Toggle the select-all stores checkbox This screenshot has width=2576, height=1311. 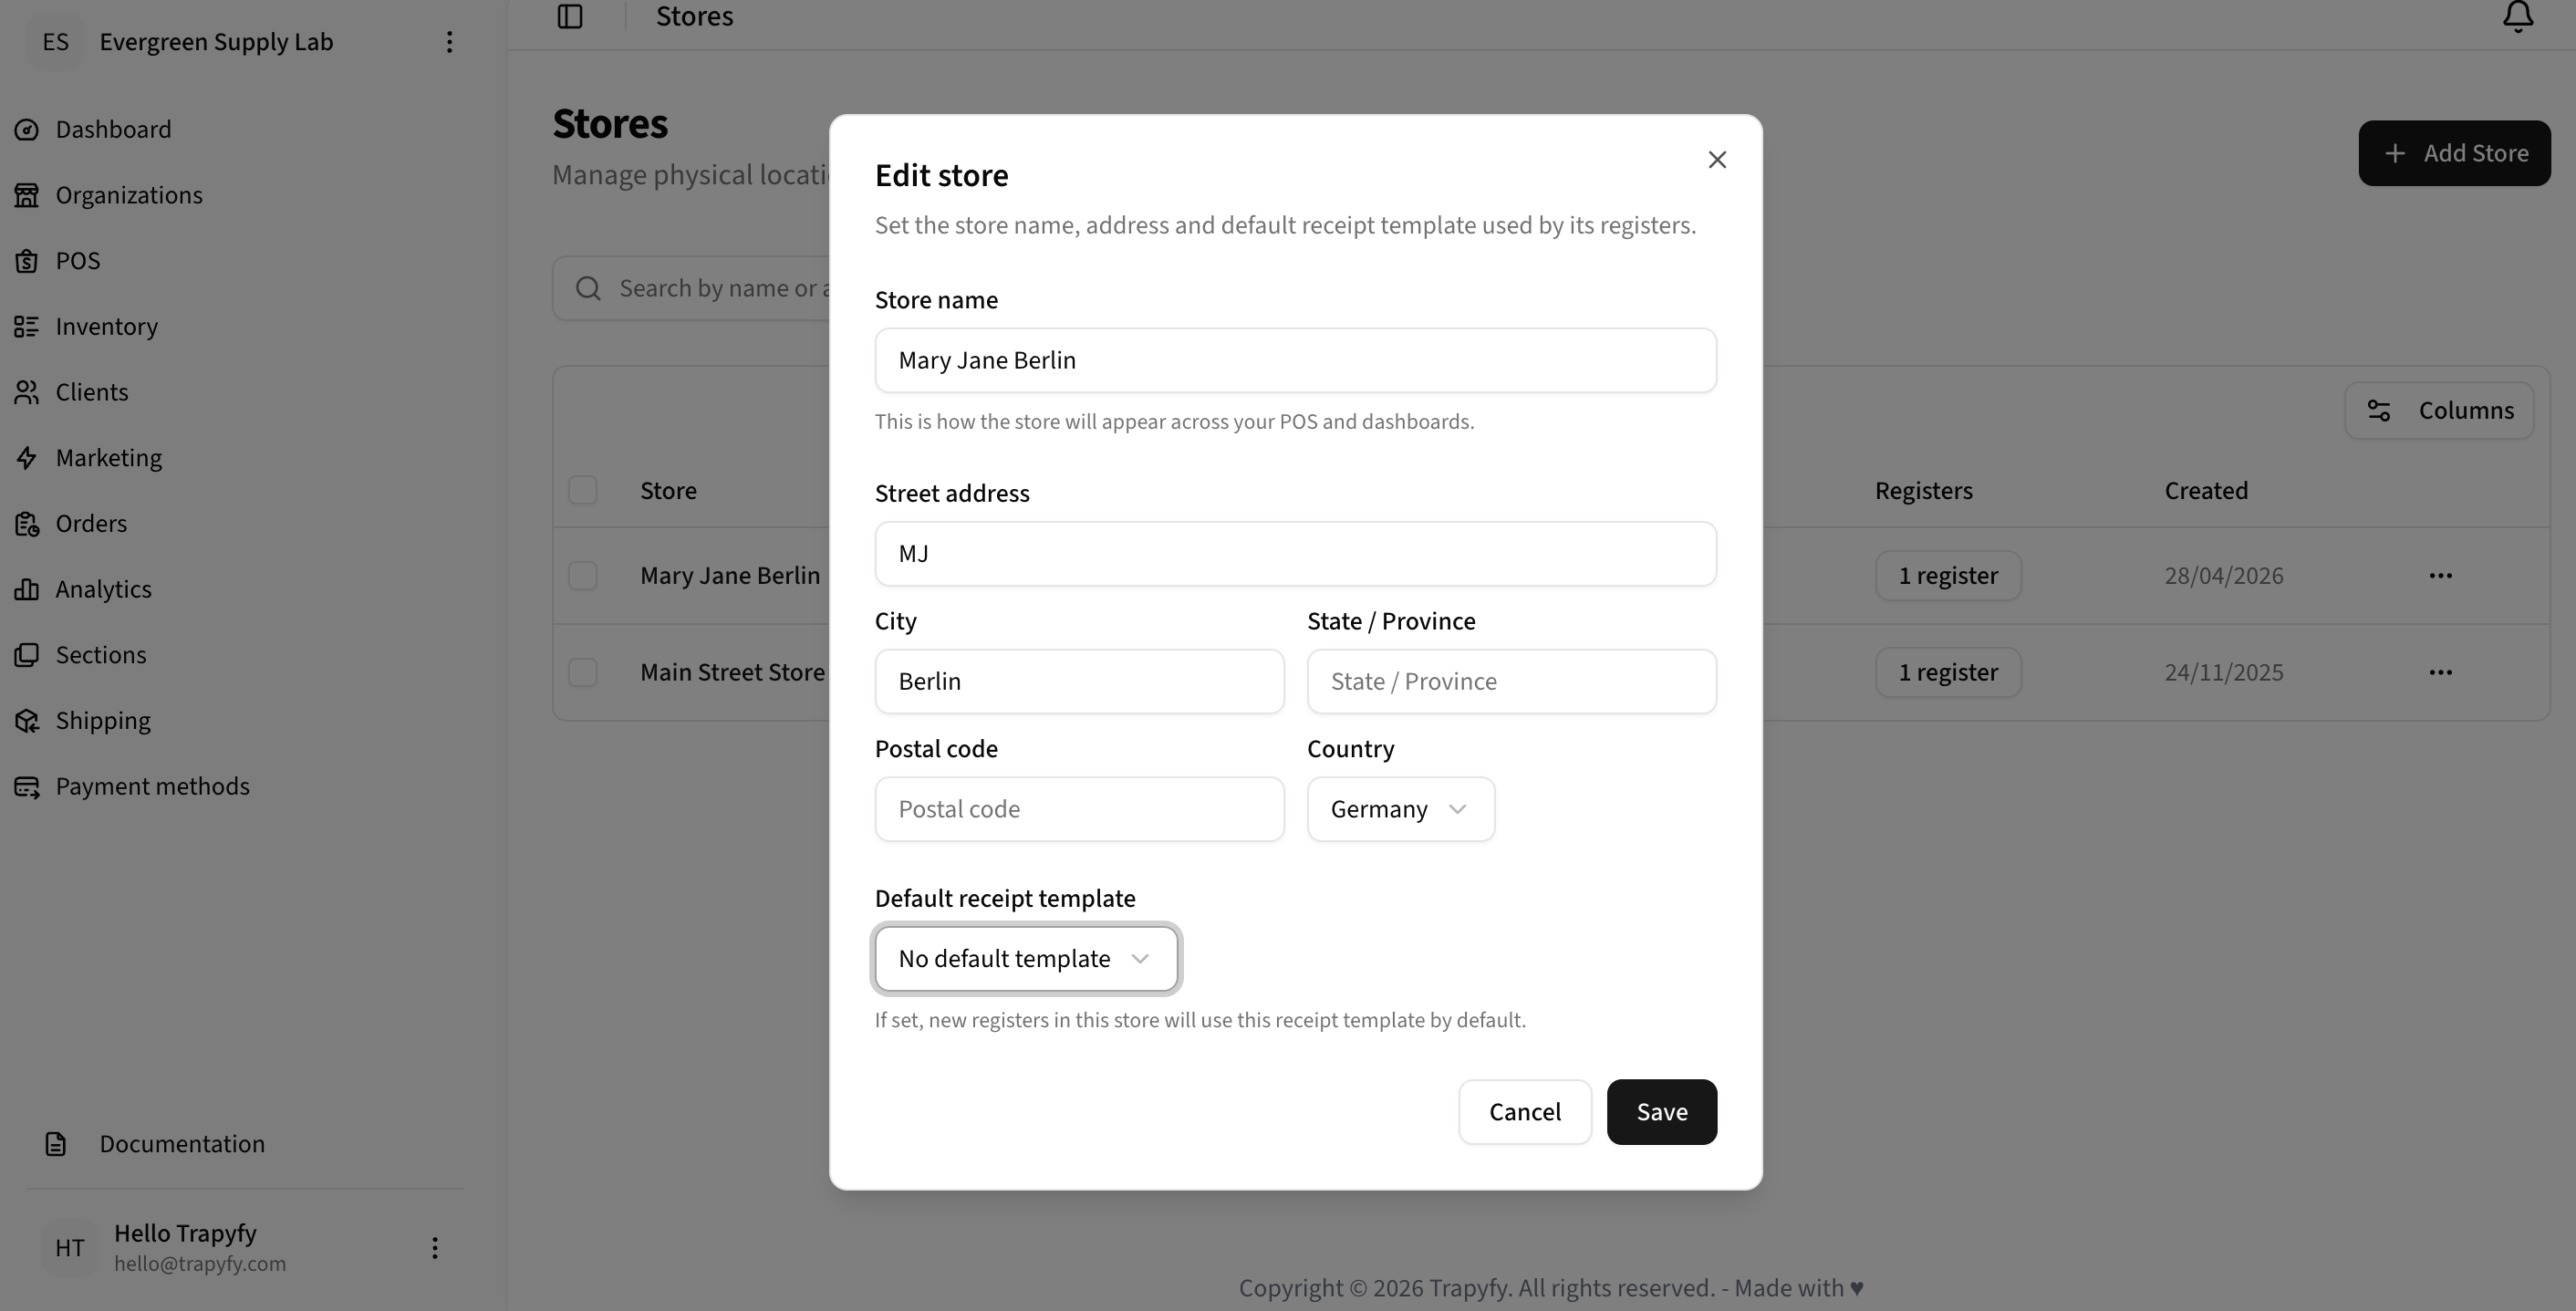pos(583,491)
